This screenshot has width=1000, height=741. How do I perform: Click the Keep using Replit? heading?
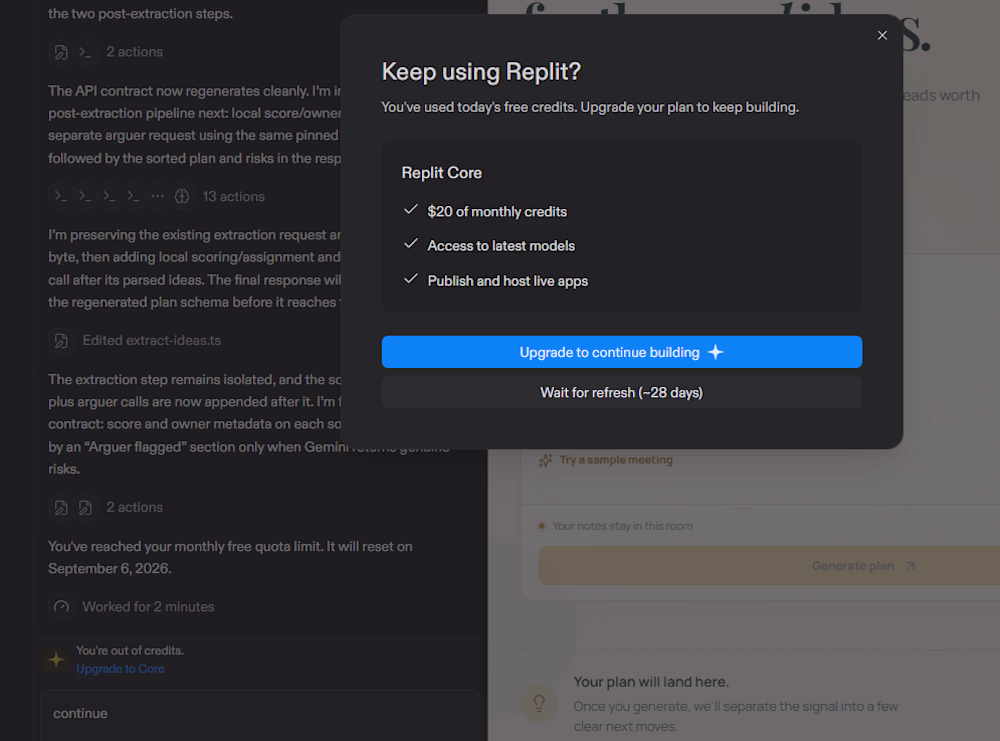click(x=482, y=71)
